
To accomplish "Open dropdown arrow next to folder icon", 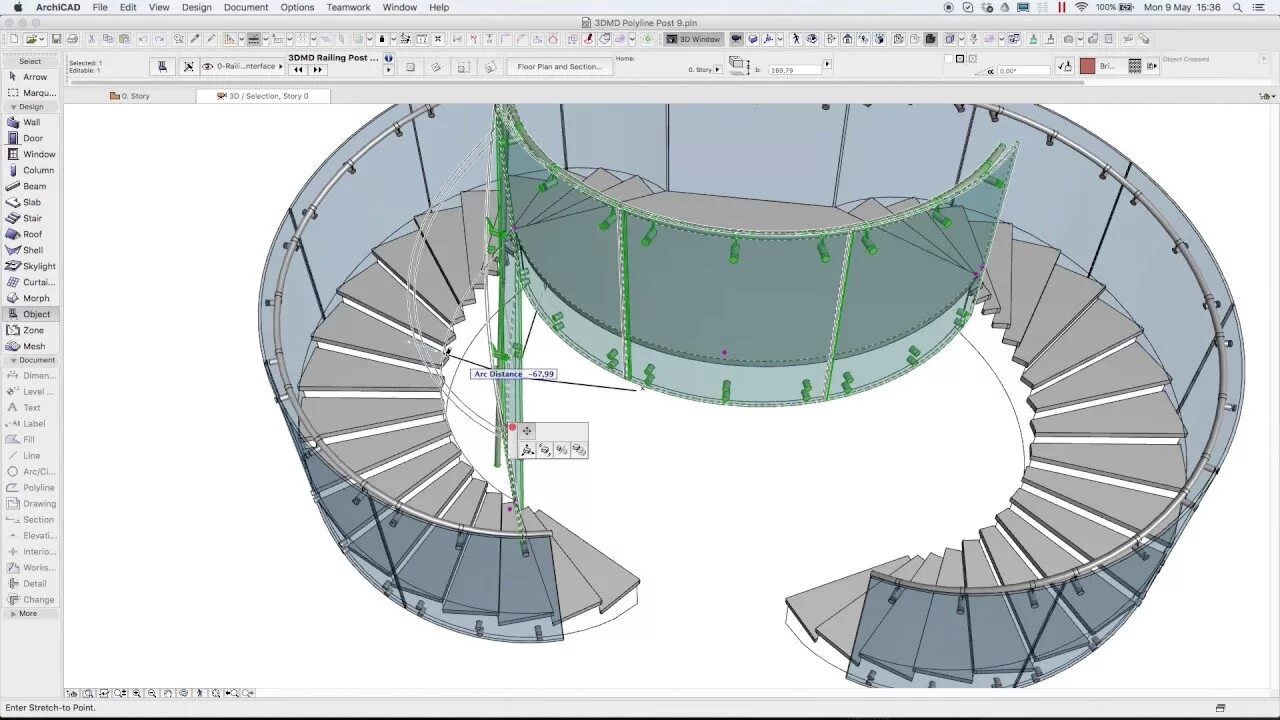I will click(42, 39).
